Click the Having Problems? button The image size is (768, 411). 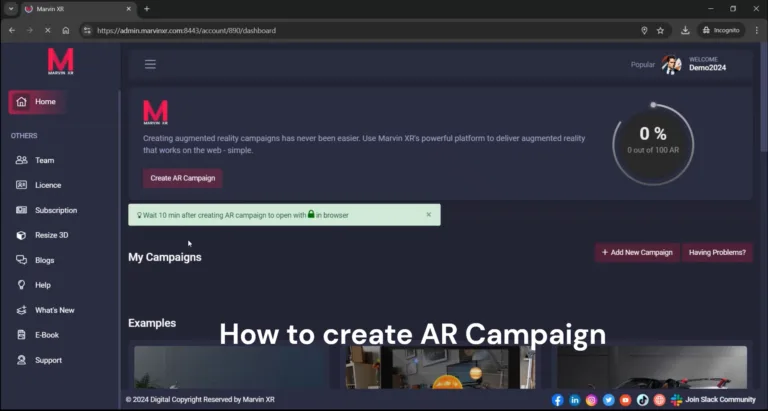click(x=717, y=253)
